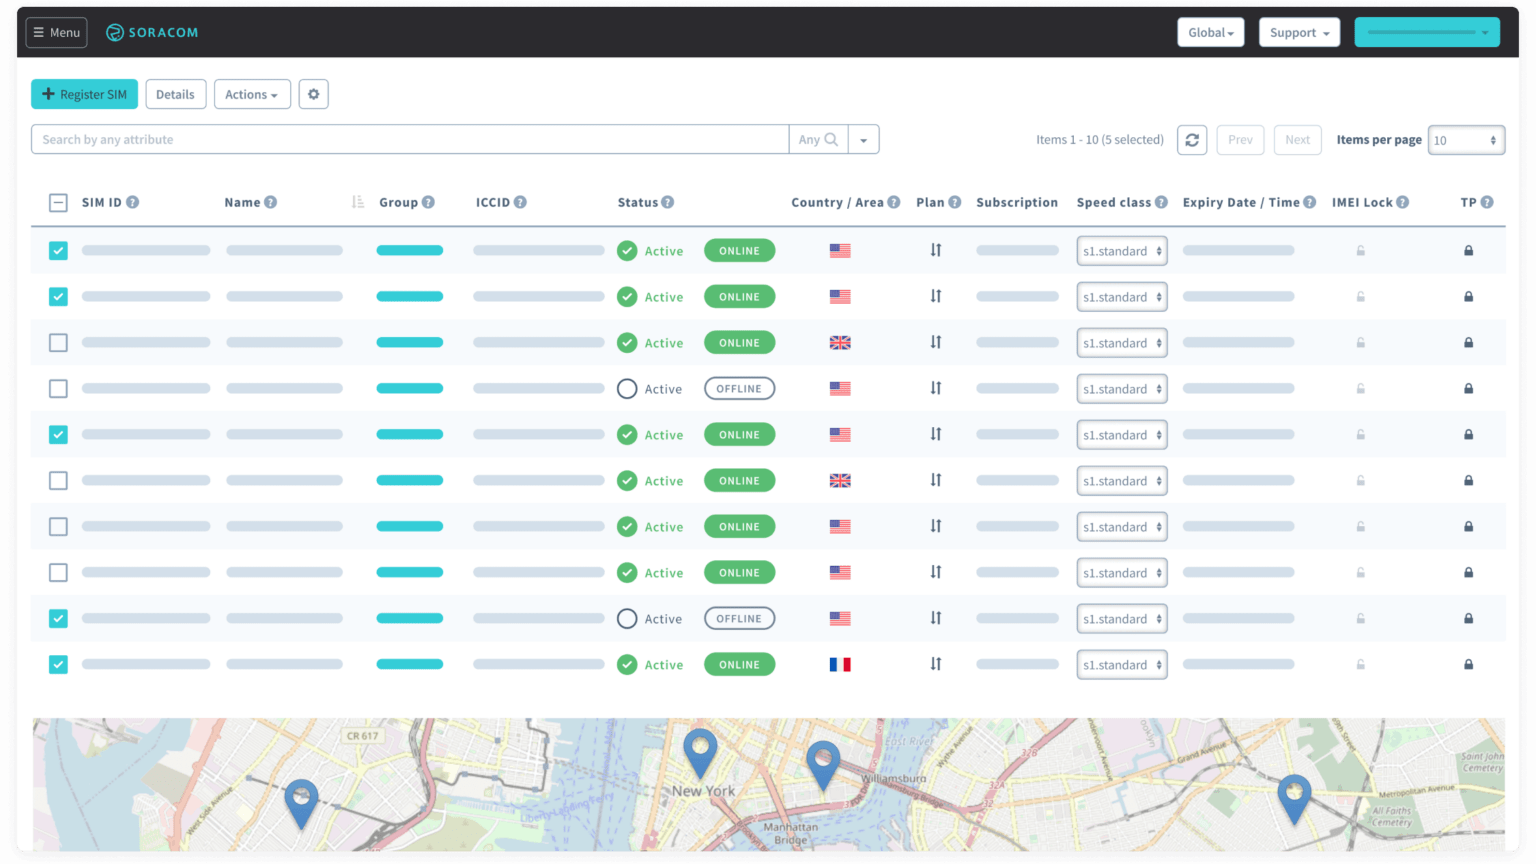1536x864 pixels.
Task: Go to Prev page
Action: tap(1240, 140)
